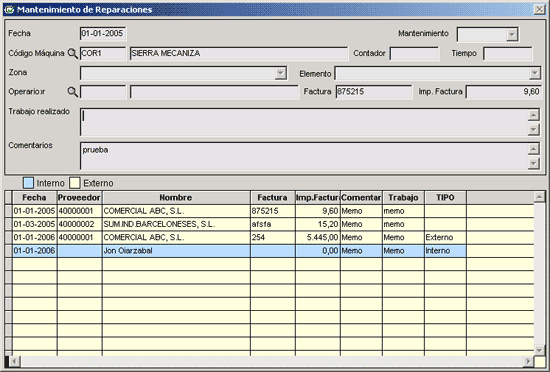Click Trabajo realizado scroll up arrow
The height and width of the screenshot is (372, 550).
pyautogui.click(x=534, y=115)
